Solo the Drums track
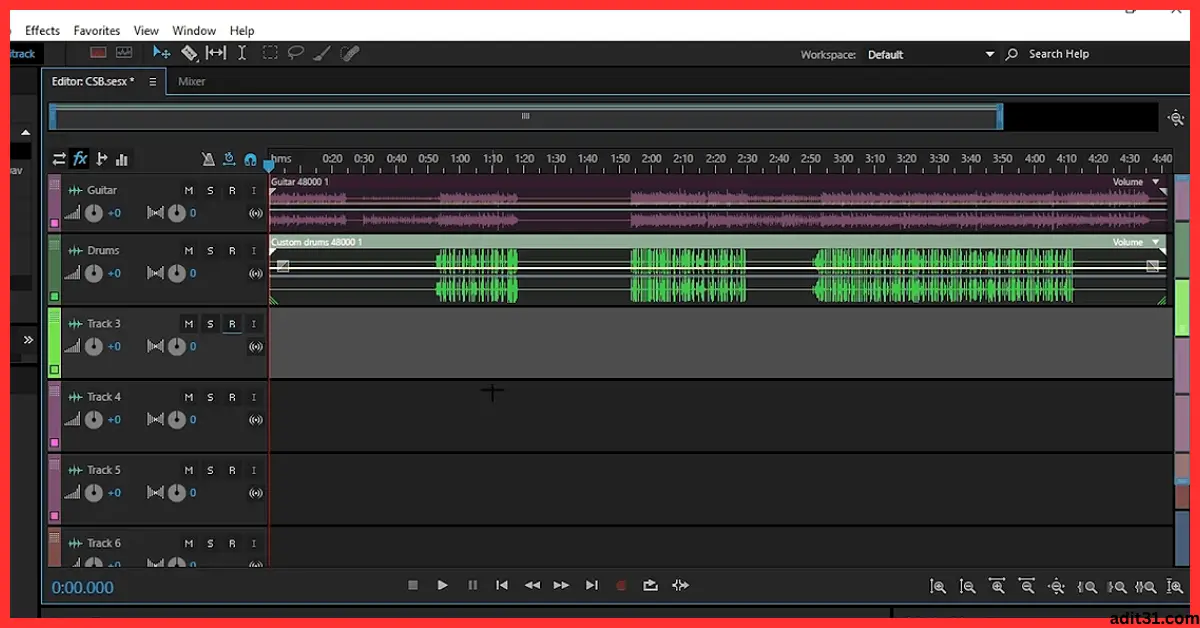Screen dimensions: 1200x628 coord(210,250)
